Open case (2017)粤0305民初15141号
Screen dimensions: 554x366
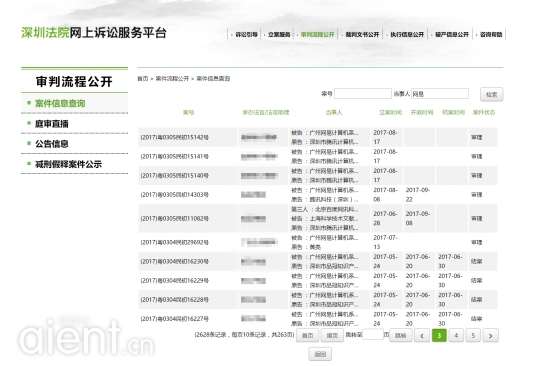(175, 156)
